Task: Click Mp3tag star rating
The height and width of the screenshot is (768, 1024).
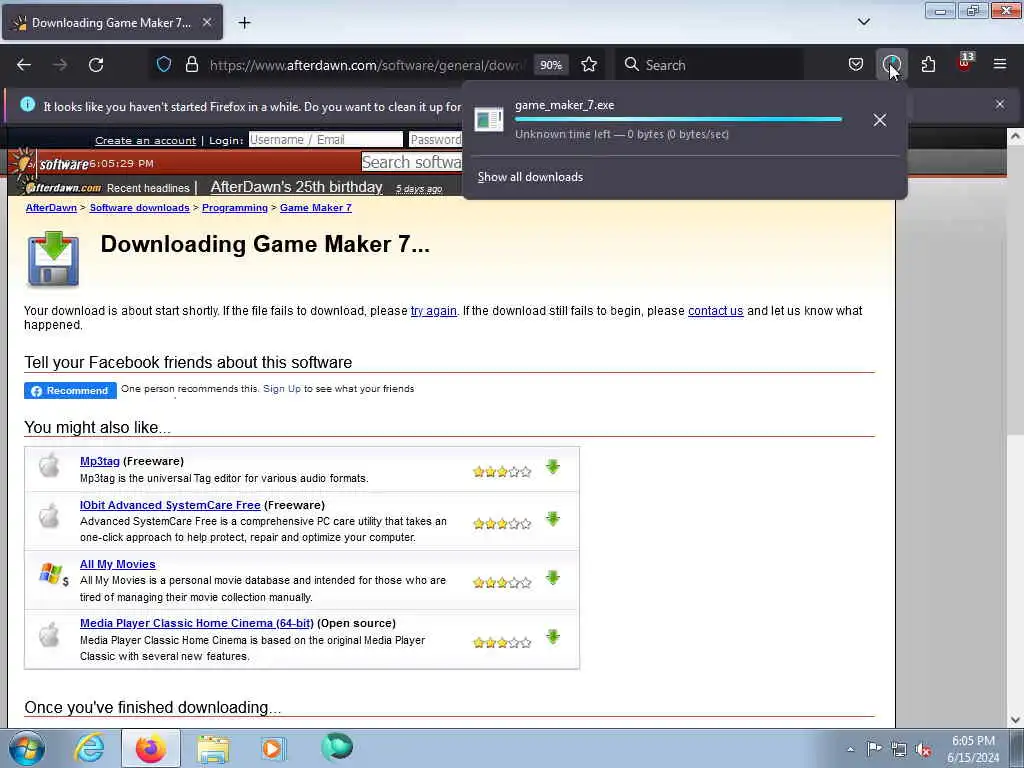Action: pyautogui.click(x=502, y=472)
